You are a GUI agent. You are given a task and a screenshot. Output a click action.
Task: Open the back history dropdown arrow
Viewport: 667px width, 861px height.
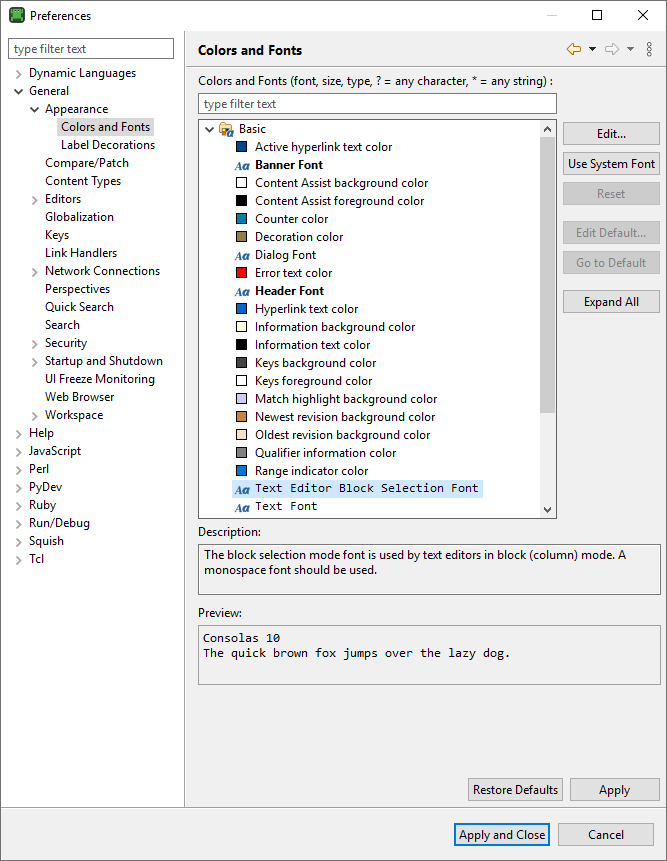pyautogui.click(x=592, y=49)
